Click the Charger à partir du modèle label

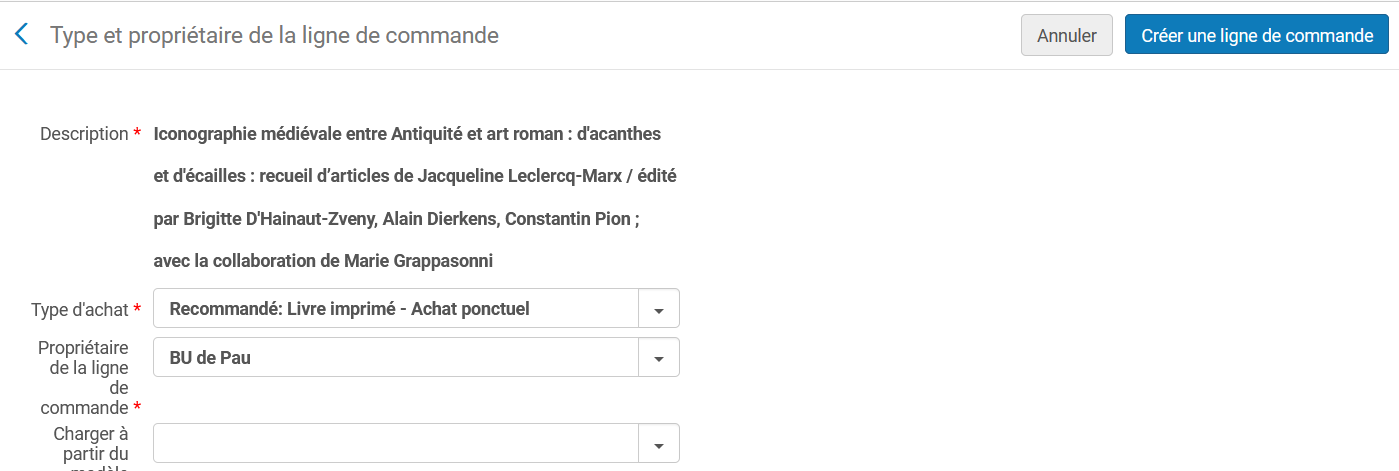pos(91,447)
